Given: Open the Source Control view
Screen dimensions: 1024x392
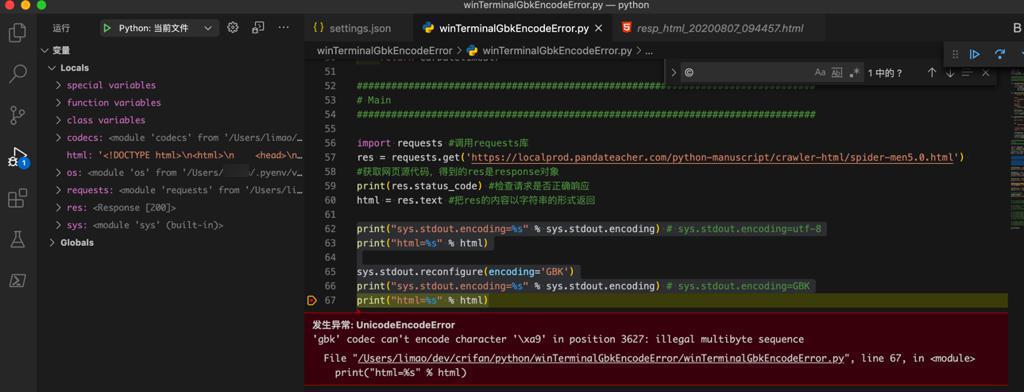Looking at the screenshot, I should point(18,115).
